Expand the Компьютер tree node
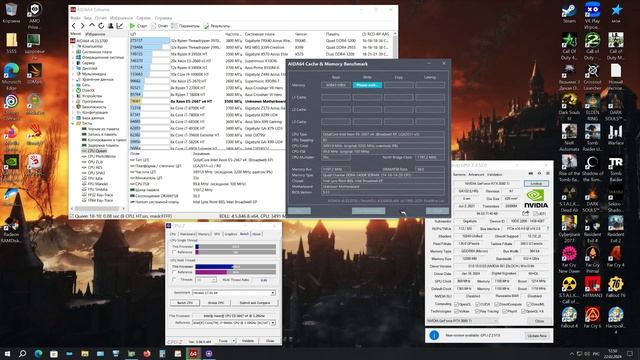 click(x=74, y=47)
